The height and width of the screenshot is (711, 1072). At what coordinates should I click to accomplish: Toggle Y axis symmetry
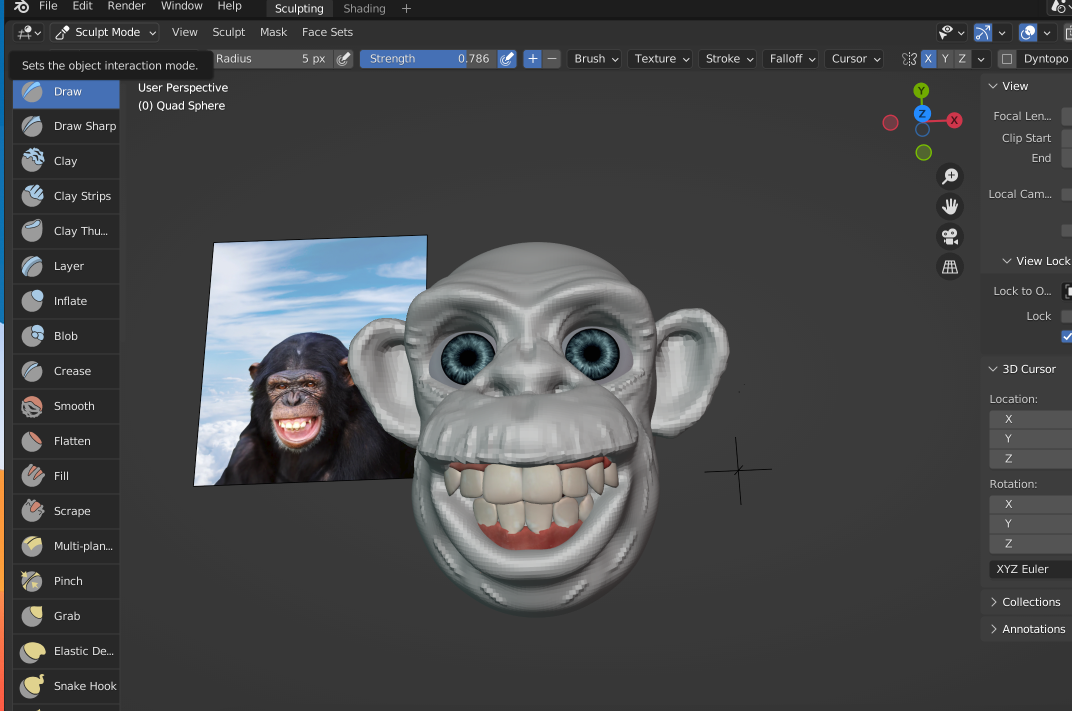(945, 59)
